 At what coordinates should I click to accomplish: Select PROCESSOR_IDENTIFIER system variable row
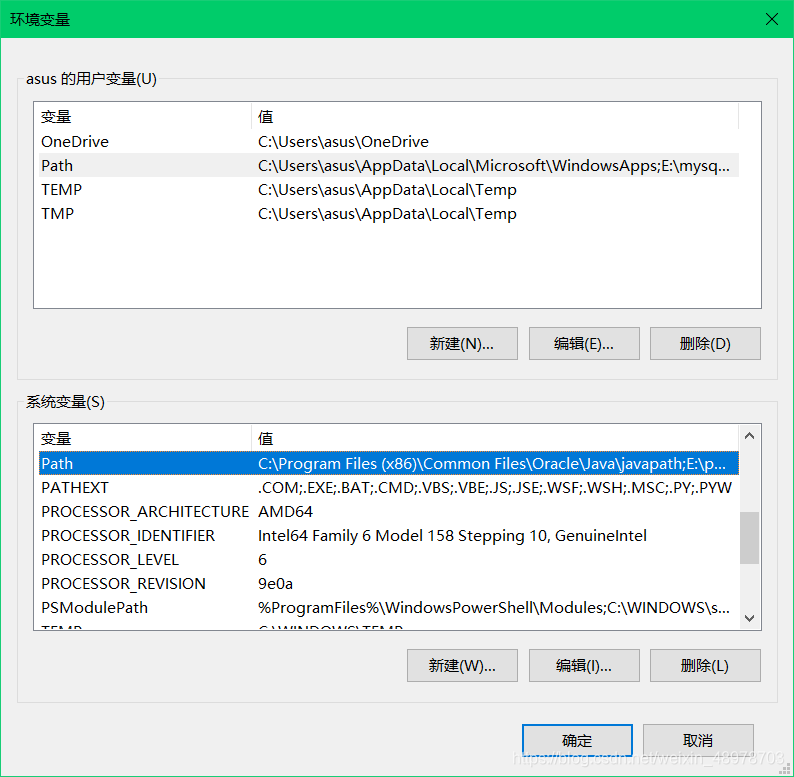[389, 535]
